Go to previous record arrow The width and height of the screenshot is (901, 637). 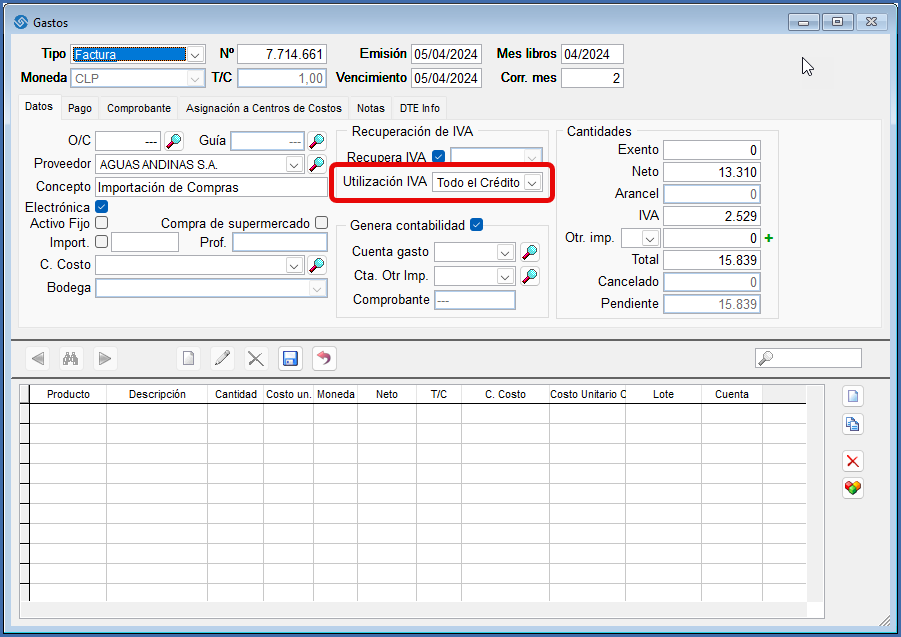click(x=38, y=359)
